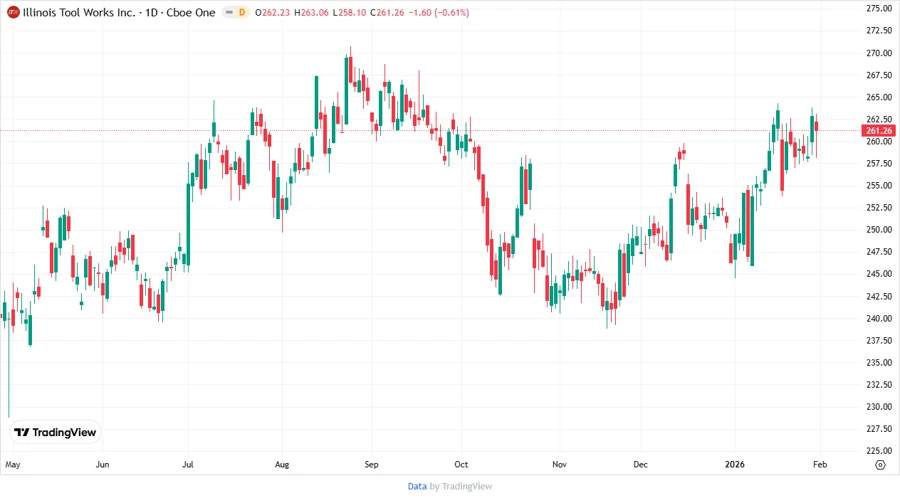Click the Dec label on time axis

[641, 464]
